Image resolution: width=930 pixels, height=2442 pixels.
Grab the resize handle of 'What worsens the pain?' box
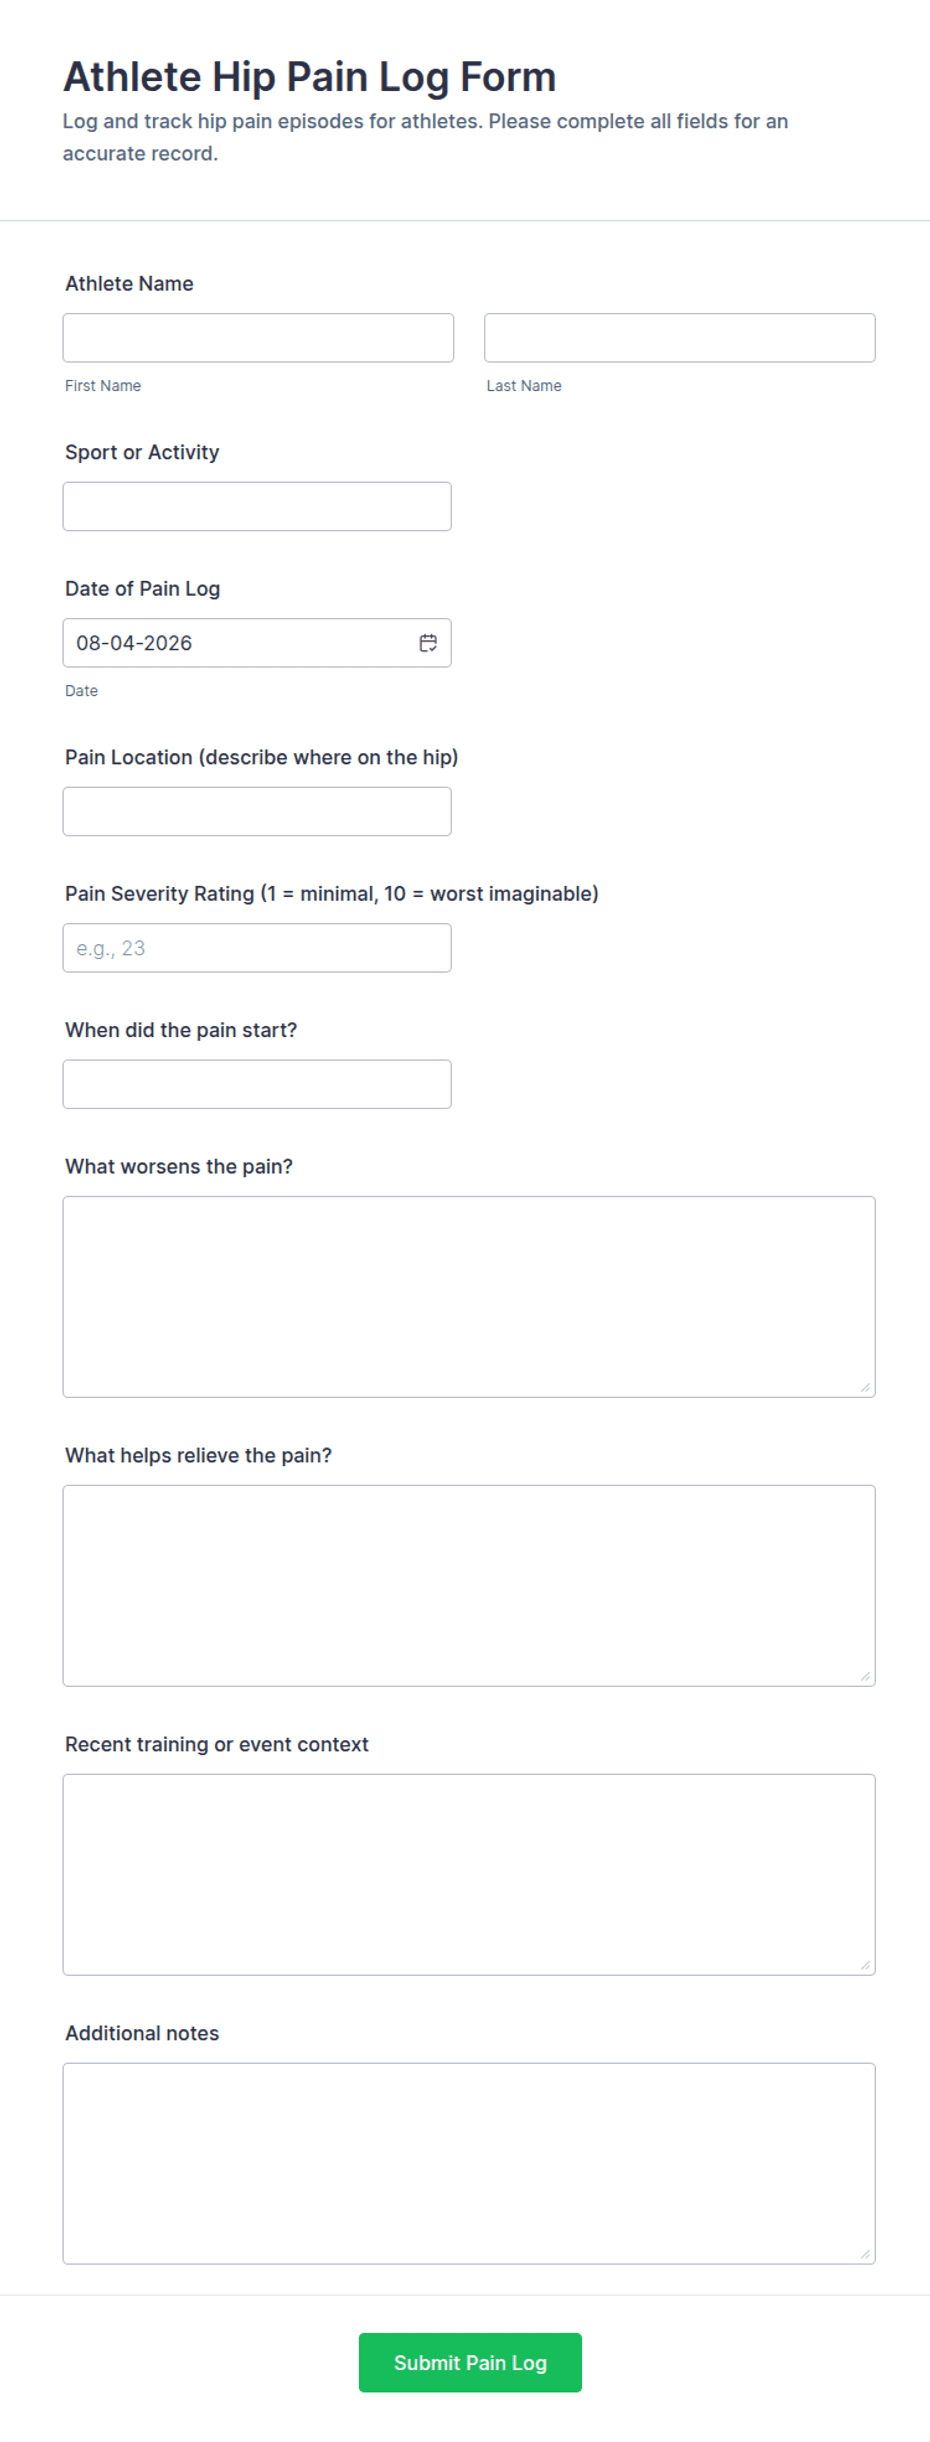(x=865, y=1387)
